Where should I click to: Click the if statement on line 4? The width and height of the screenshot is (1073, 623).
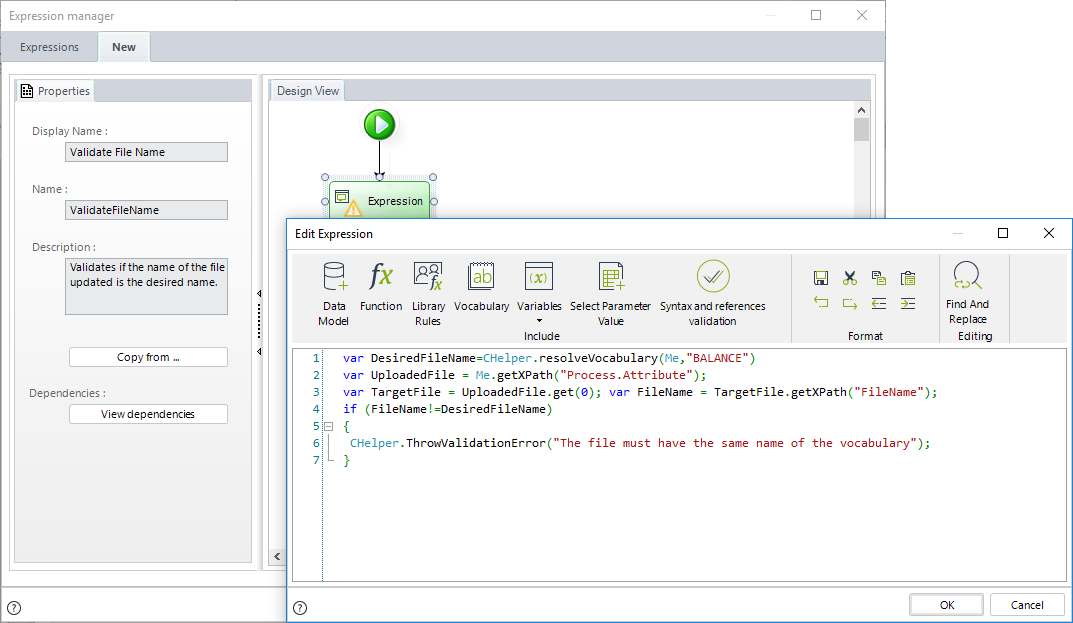(x=448, y=409)
